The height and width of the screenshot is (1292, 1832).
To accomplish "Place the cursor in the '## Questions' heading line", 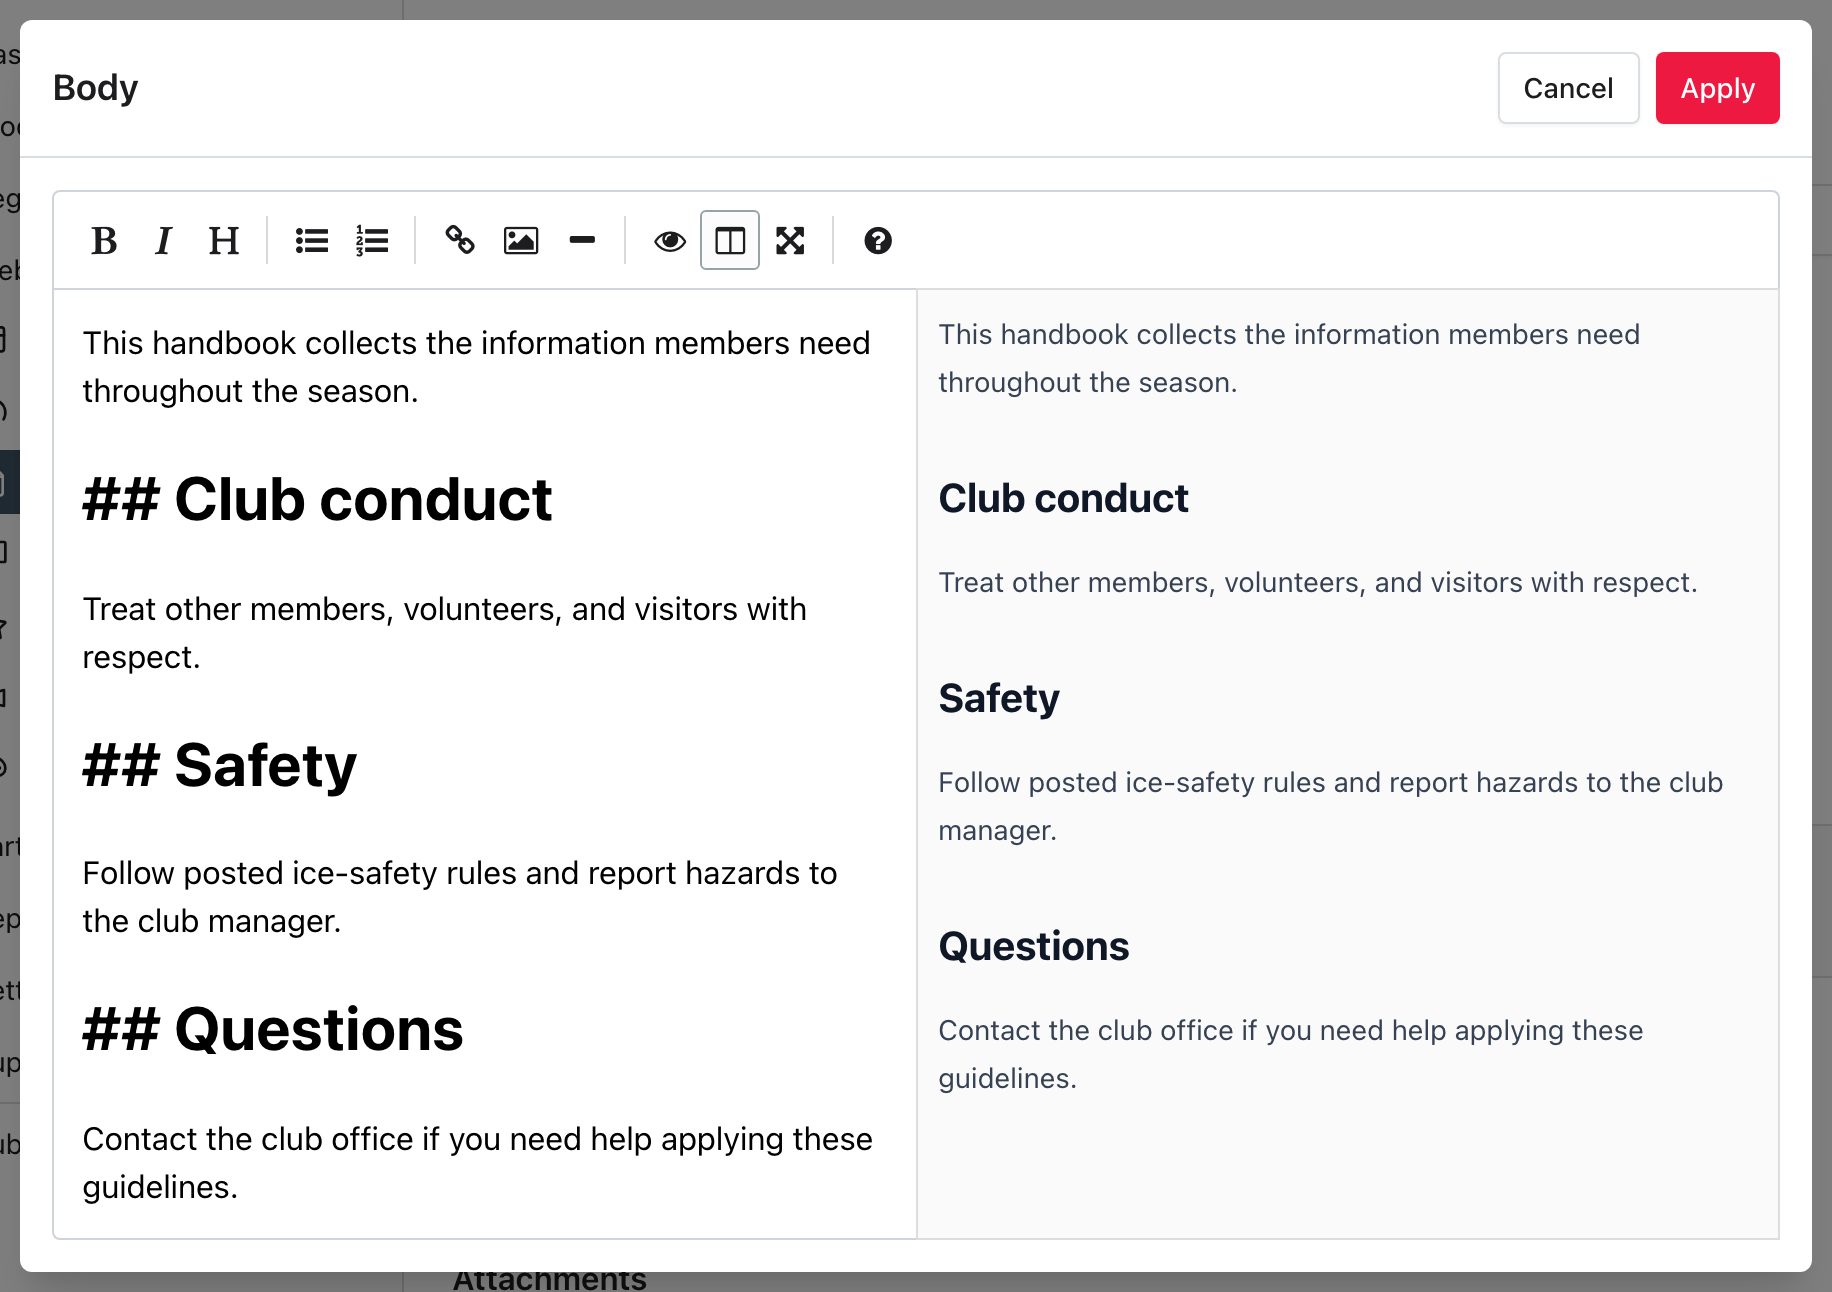I will [273, 1029].
